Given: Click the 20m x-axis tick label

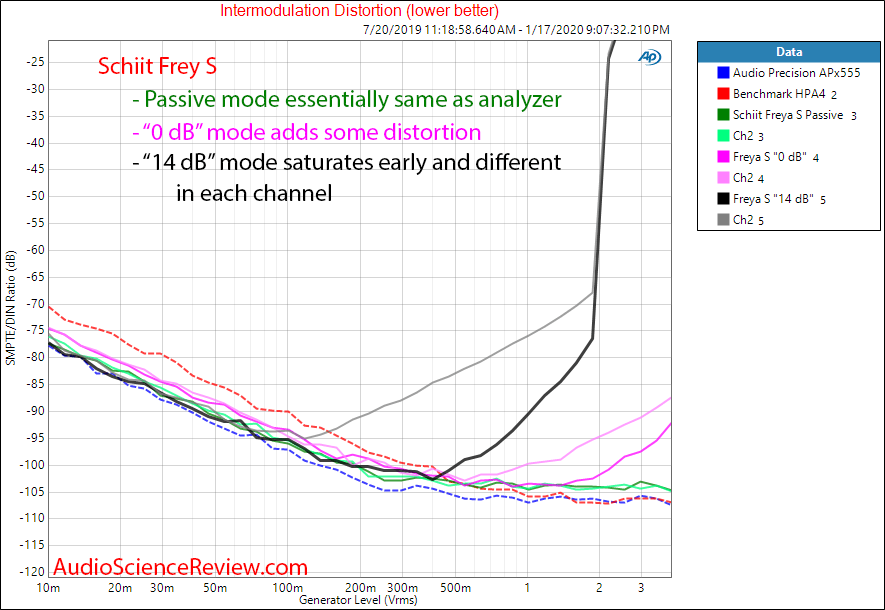Looking at the screenshot, I should click(120, 588).
